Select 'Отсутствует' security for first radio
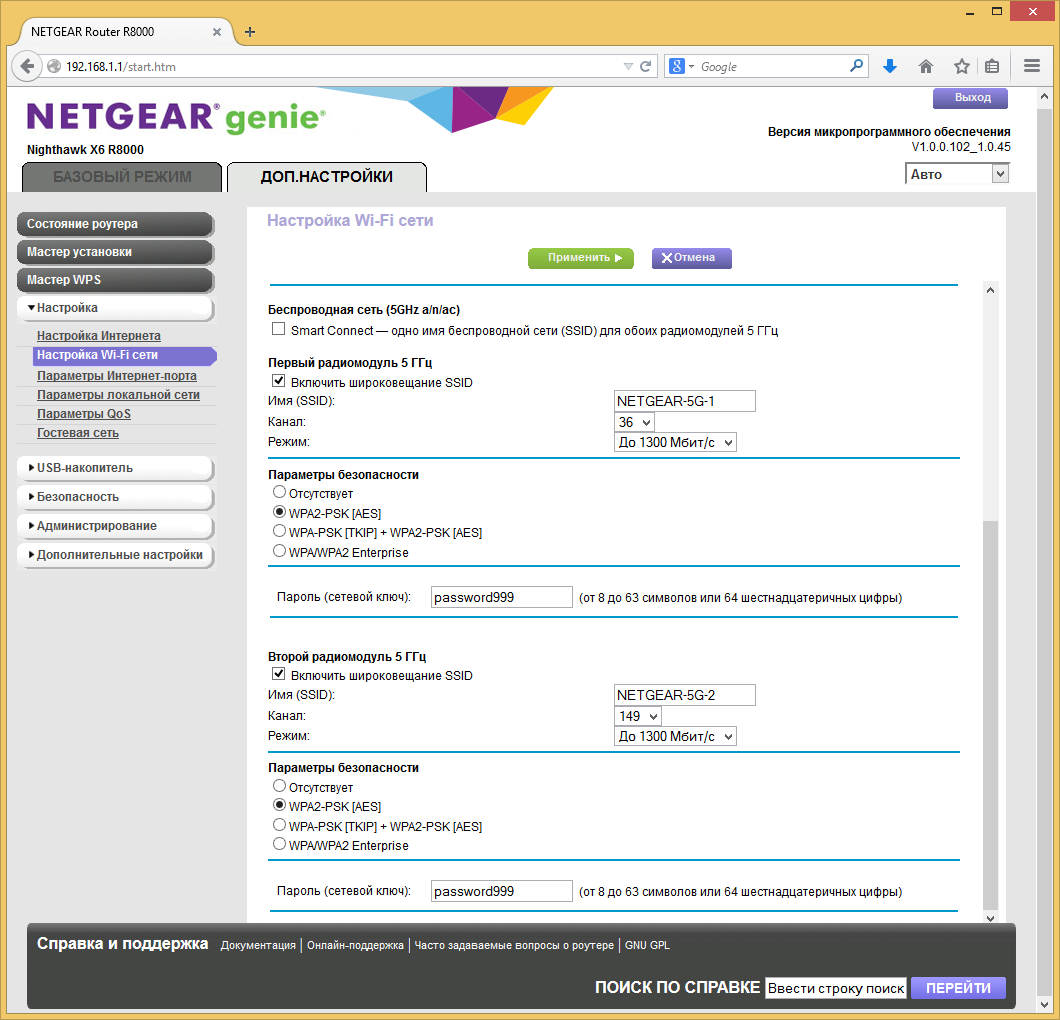The image size is (1060, 1020). point(279,492)
